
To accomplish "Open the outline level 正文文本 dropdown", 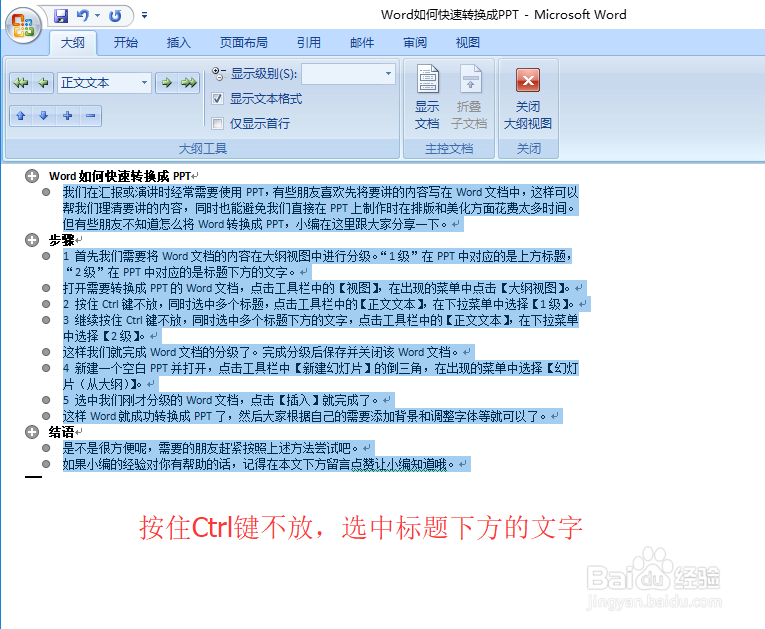I will tap(144, 82).
